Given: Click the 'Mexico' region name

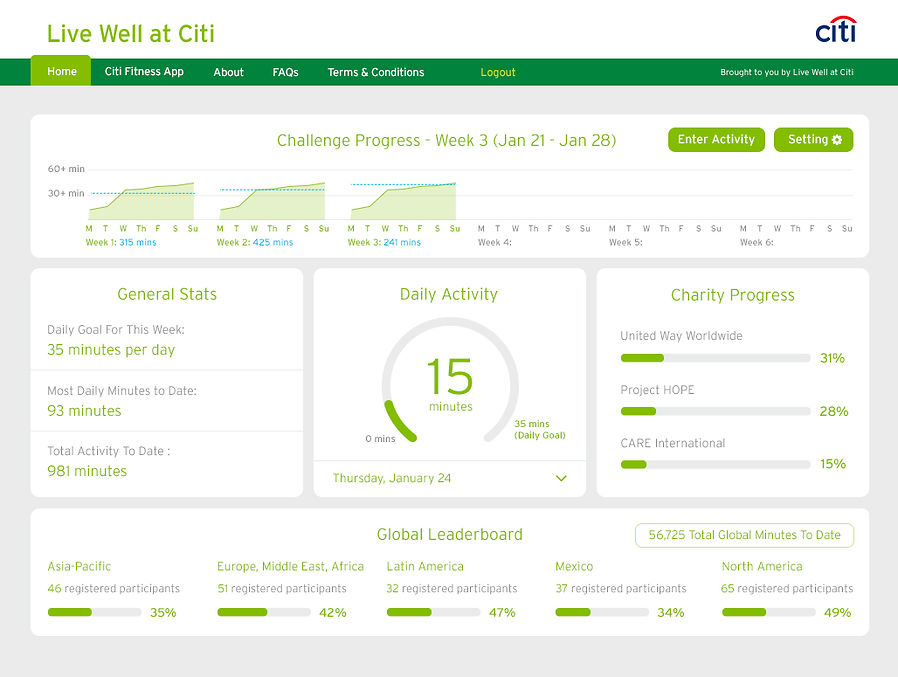Looking at the screenshot, I should 574,566.
